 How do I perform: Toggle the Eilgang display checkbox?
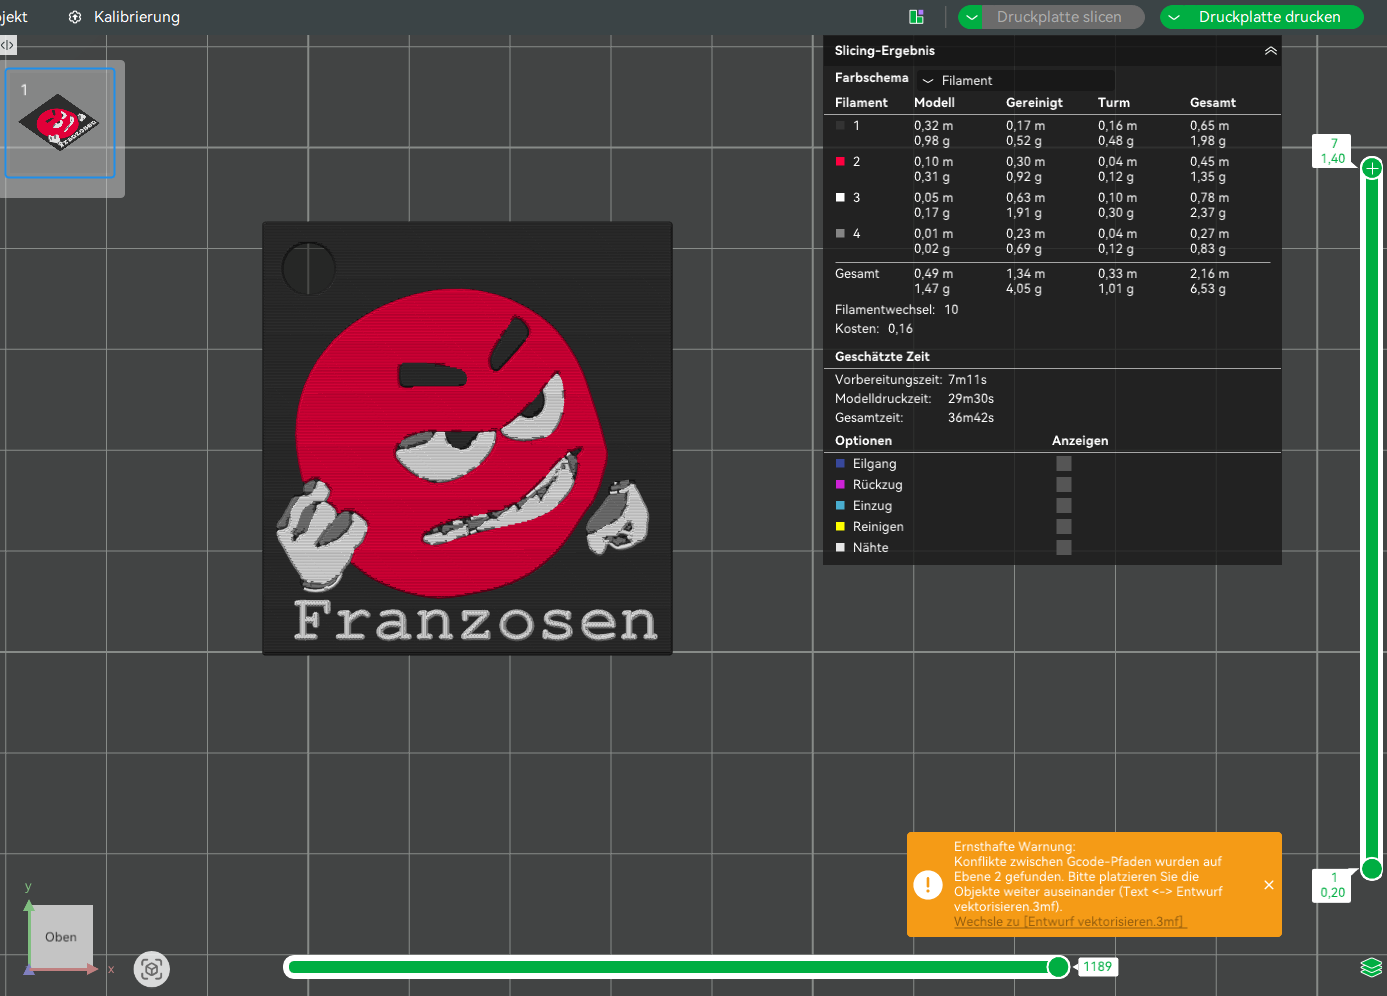point(1064,464)
